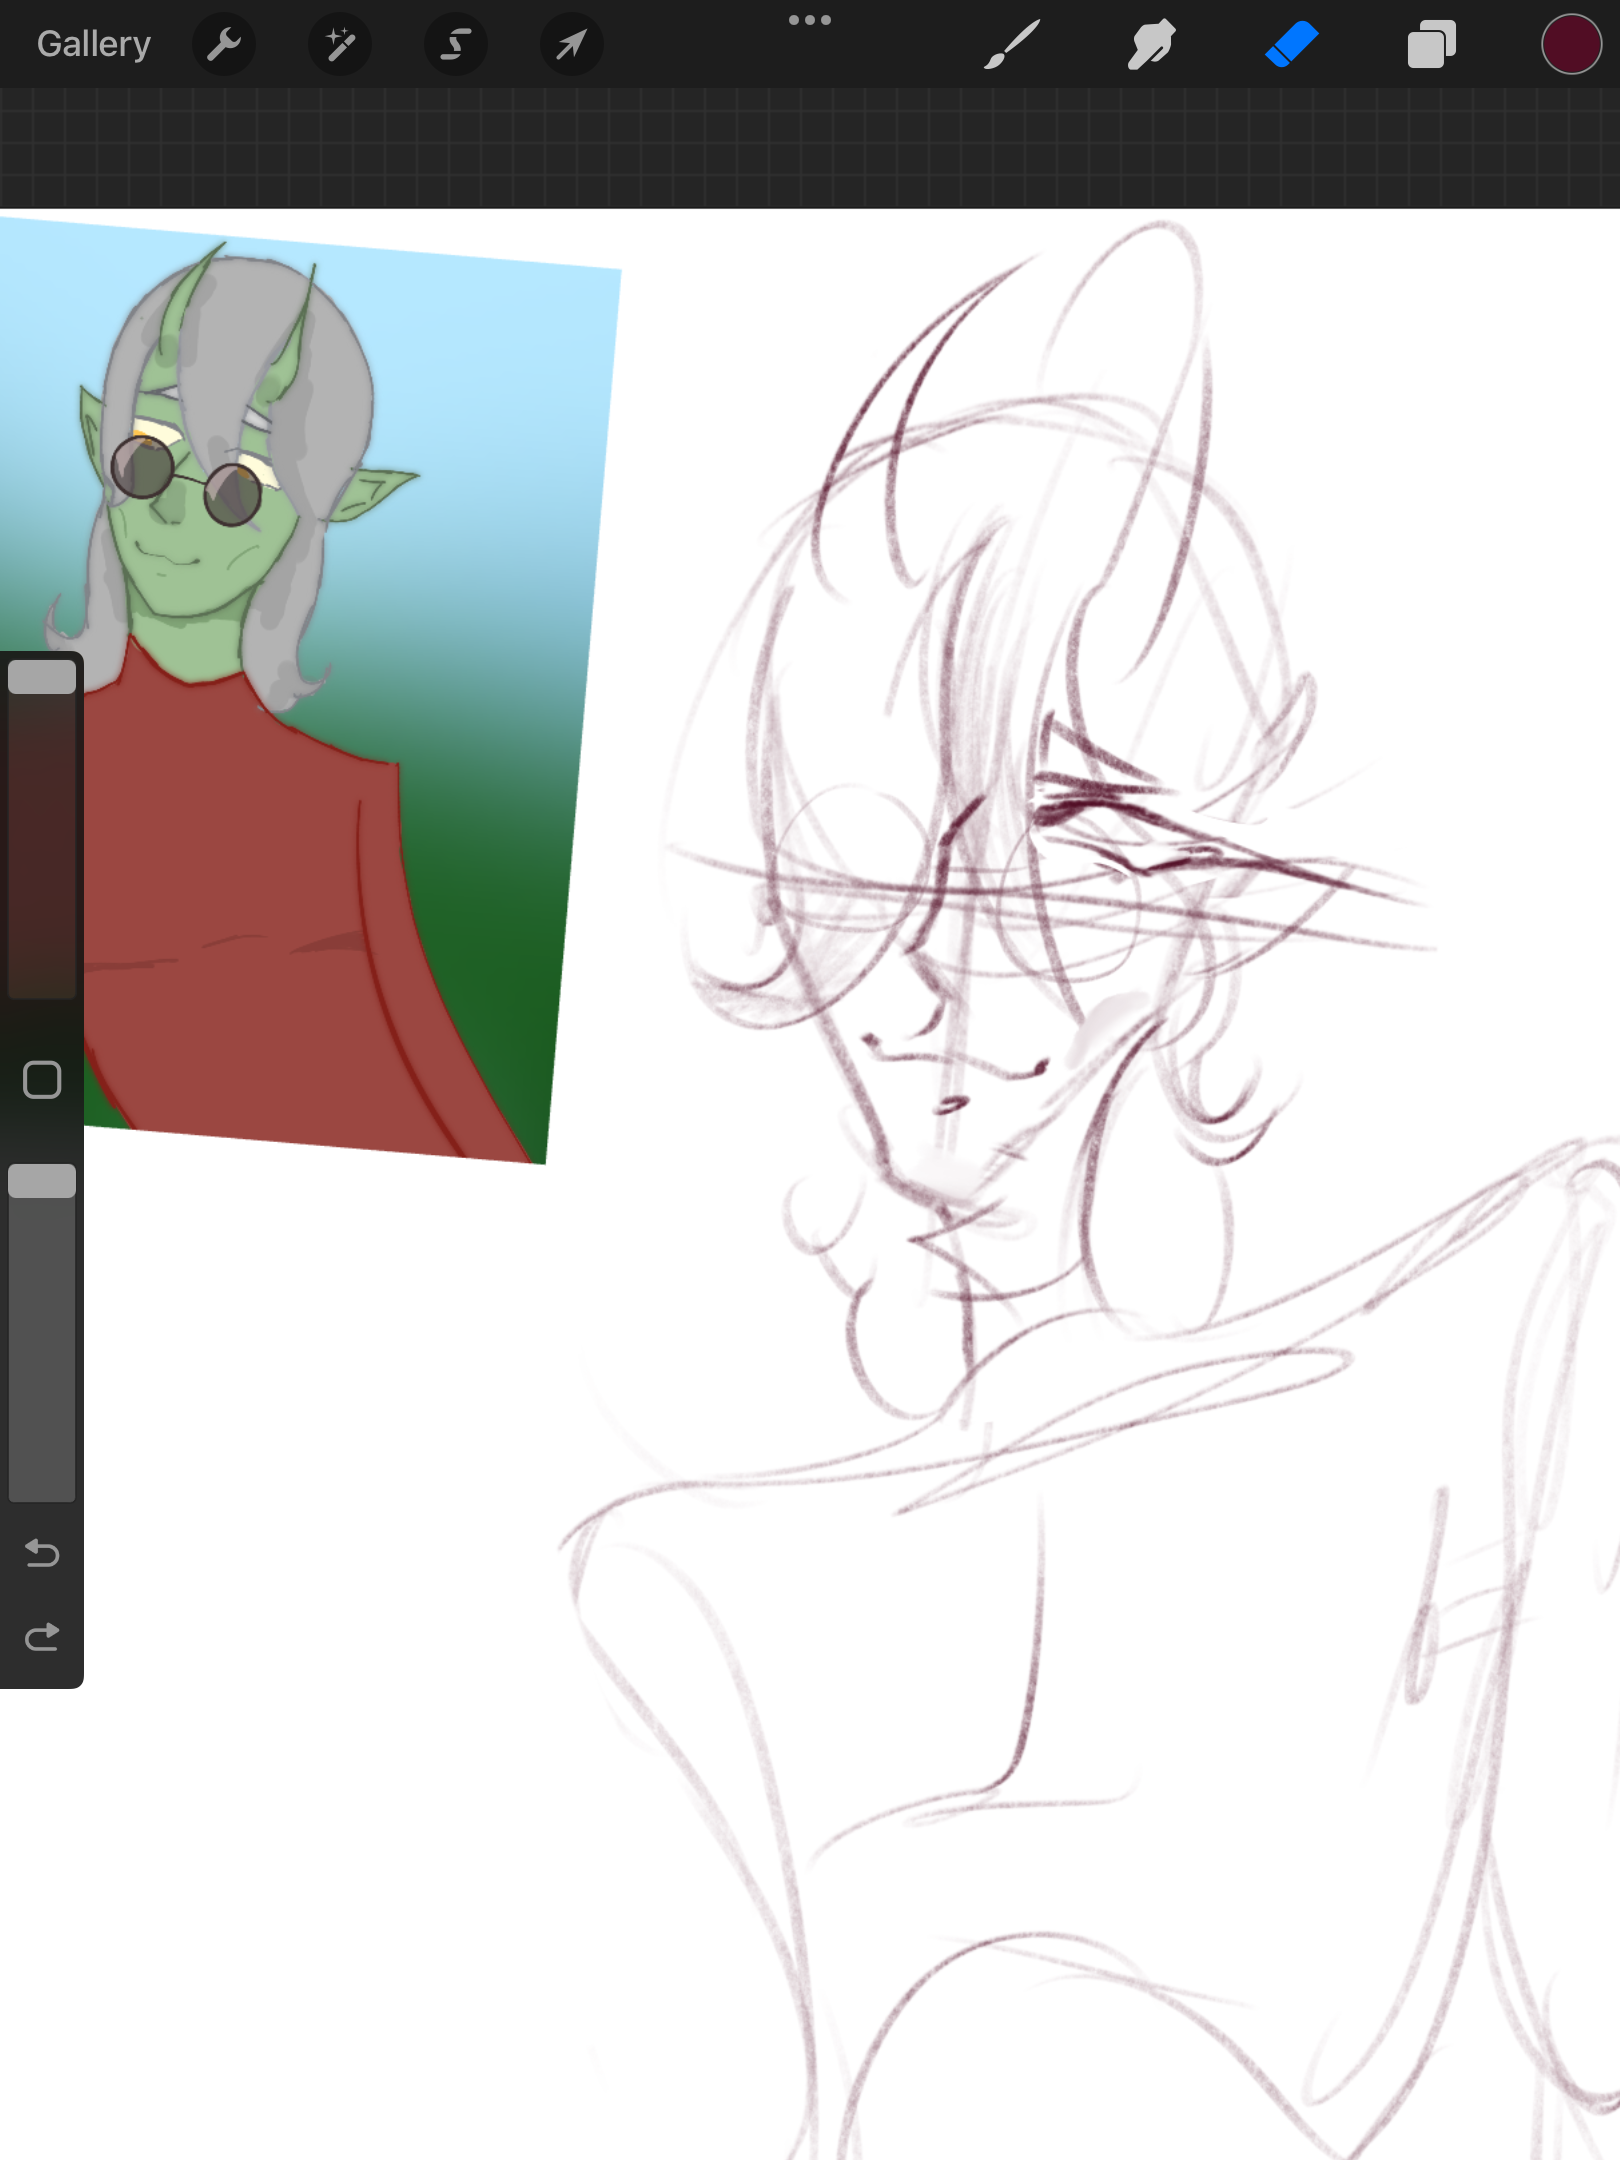Return to the Gallery
Viewport: 1620px width, 2160px height.
pyautogui.click(x=94, y=44)
